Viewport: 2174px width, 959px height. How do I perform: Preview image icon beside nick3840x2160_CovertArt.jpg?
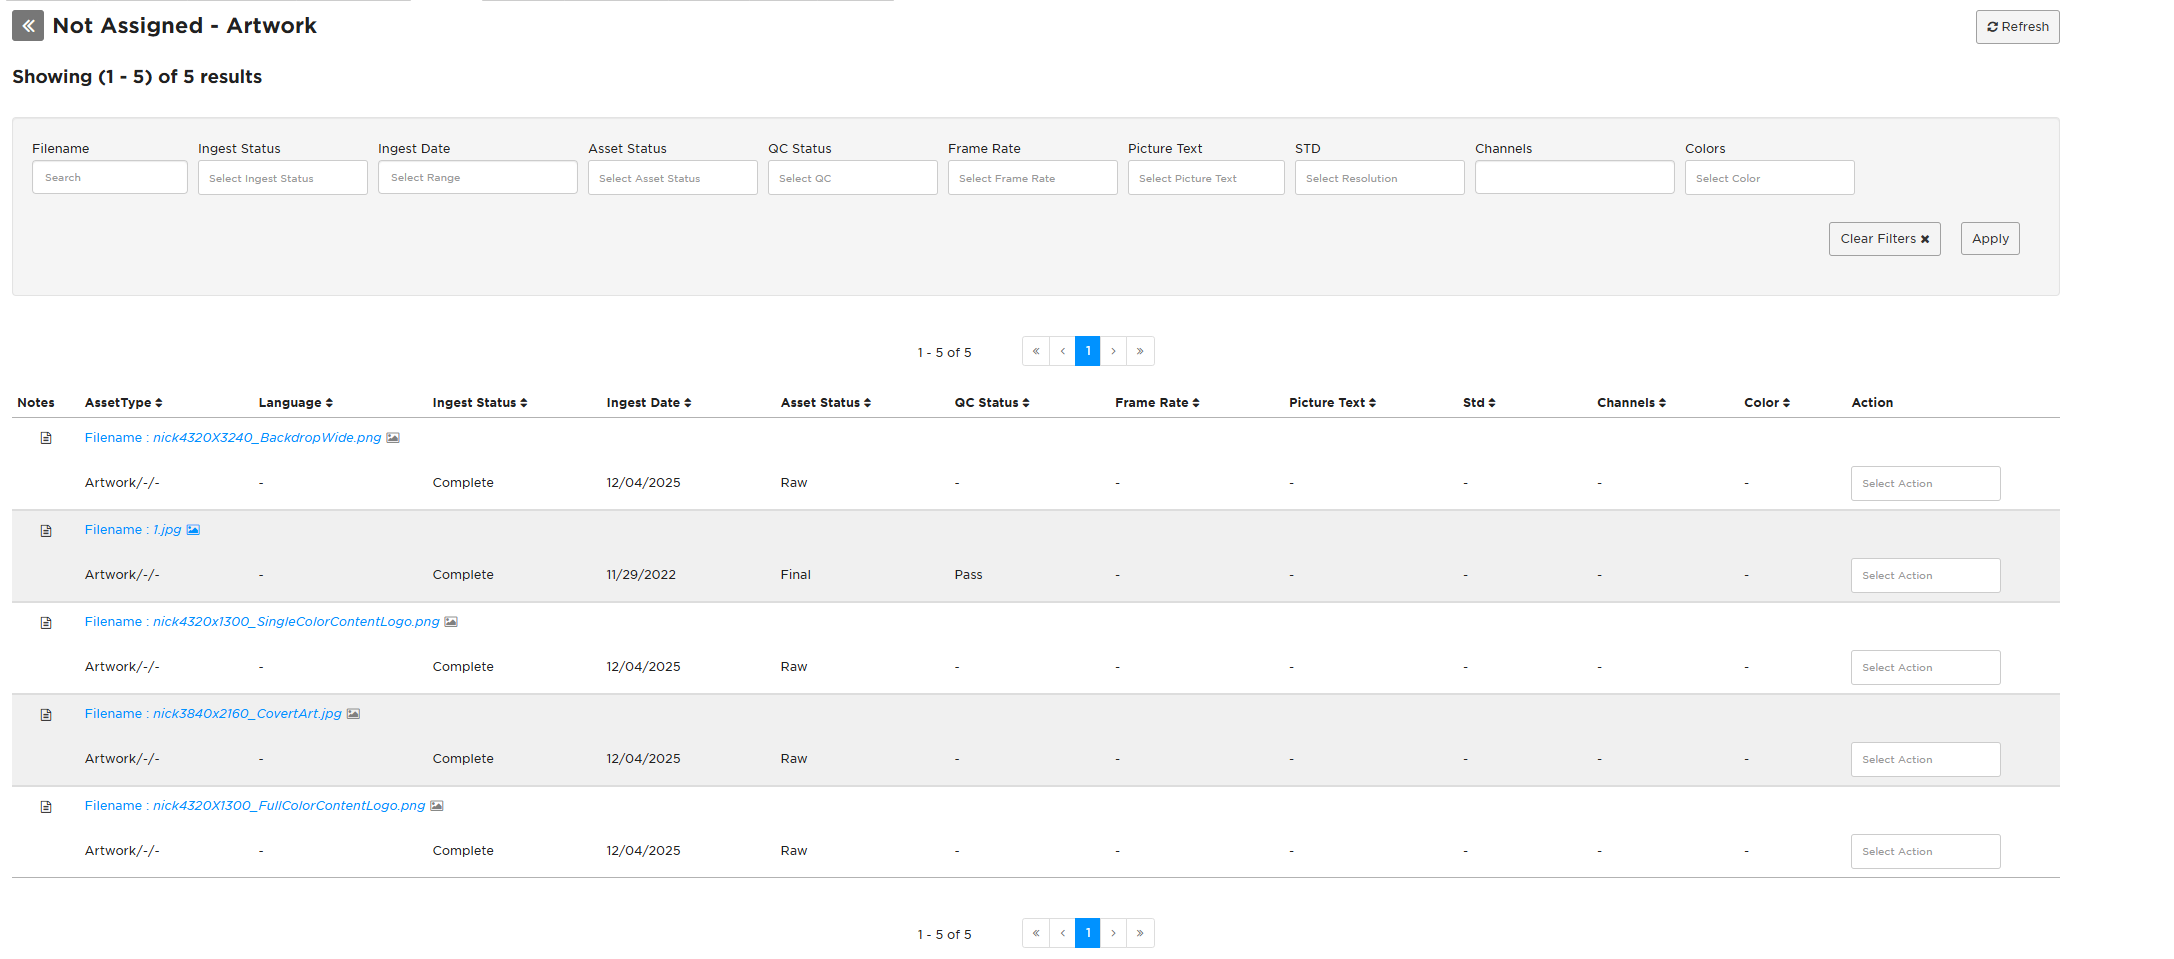[x=353, y=714]
